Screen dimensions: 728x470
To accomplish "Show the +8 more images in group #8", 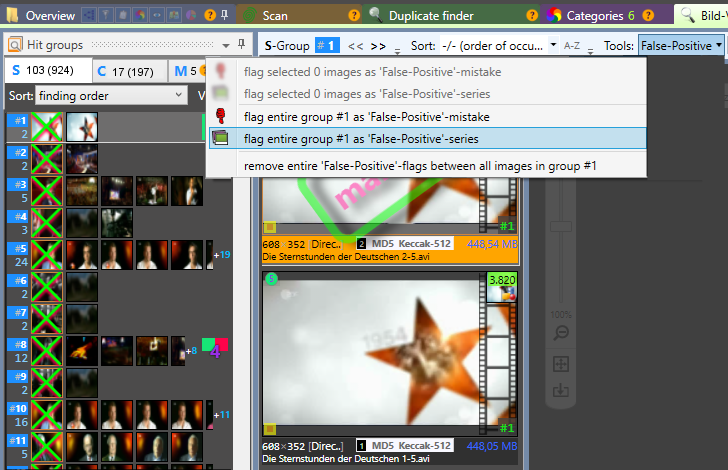I will pos(191,351).
